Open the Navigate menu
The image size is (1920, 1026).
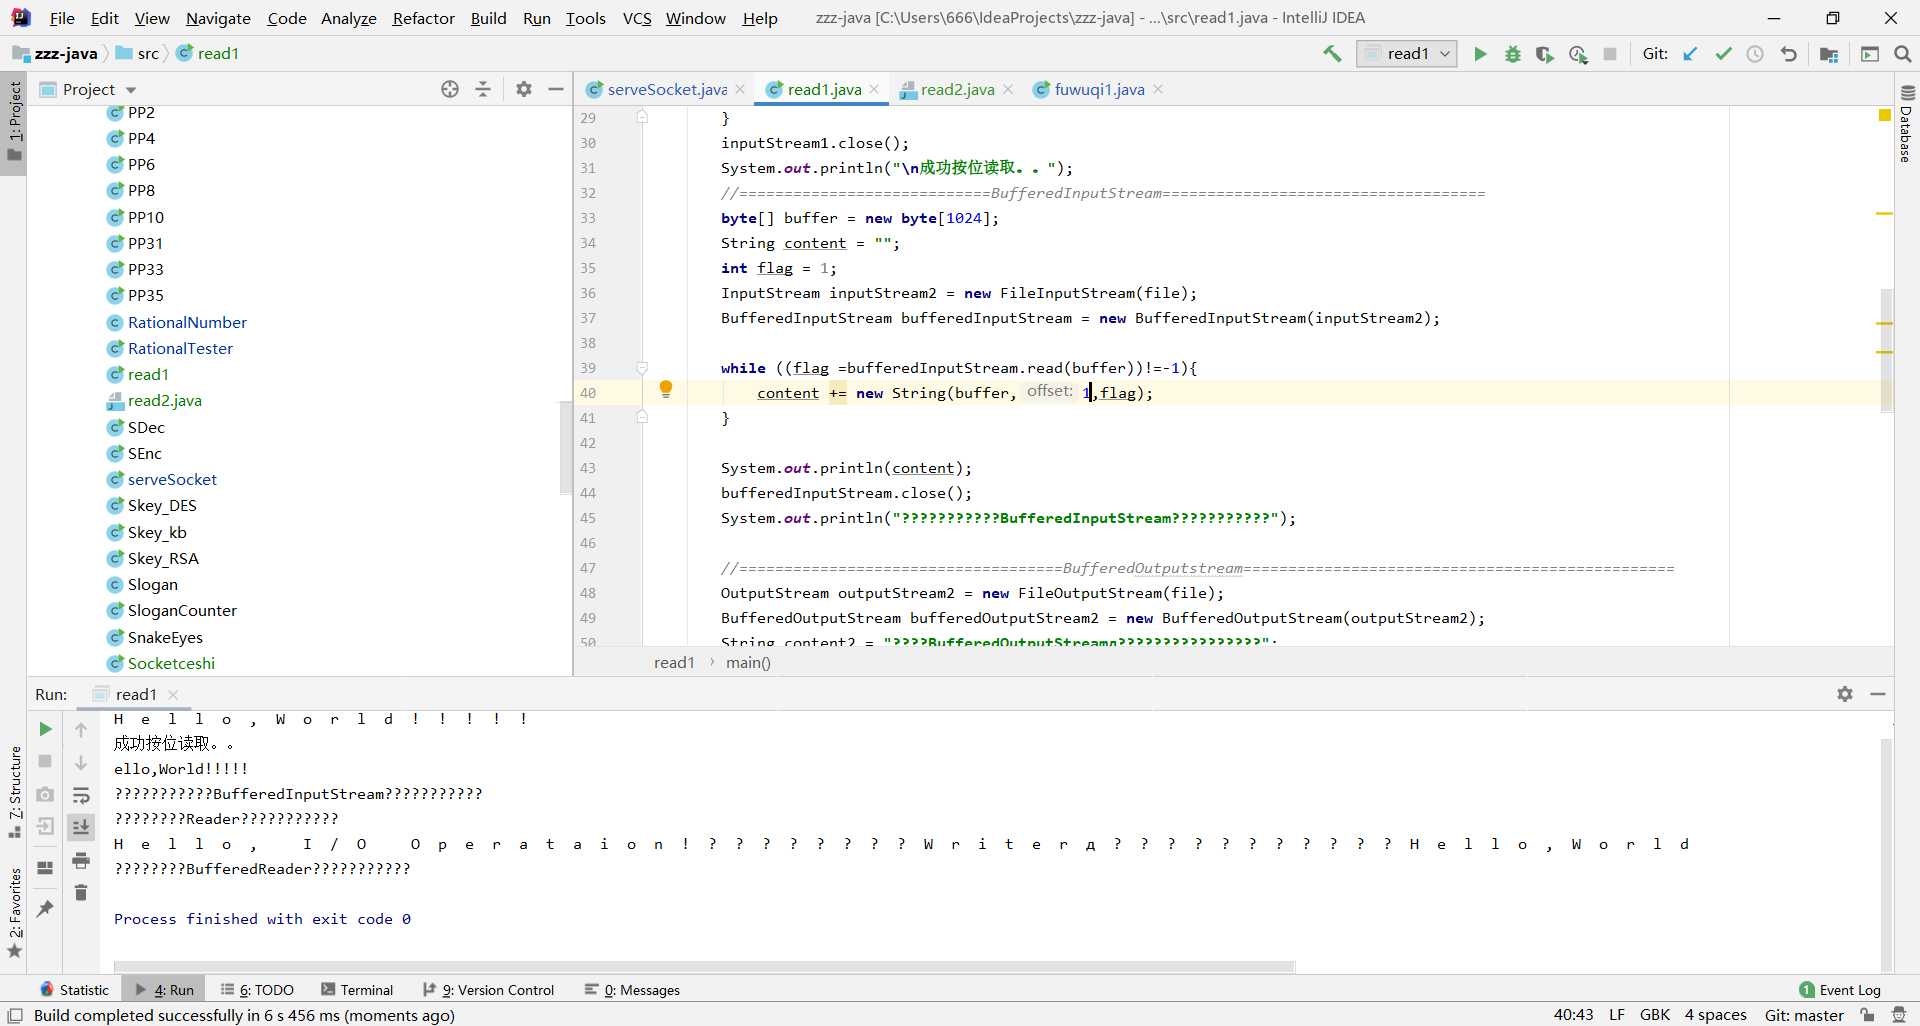point(218,18)
